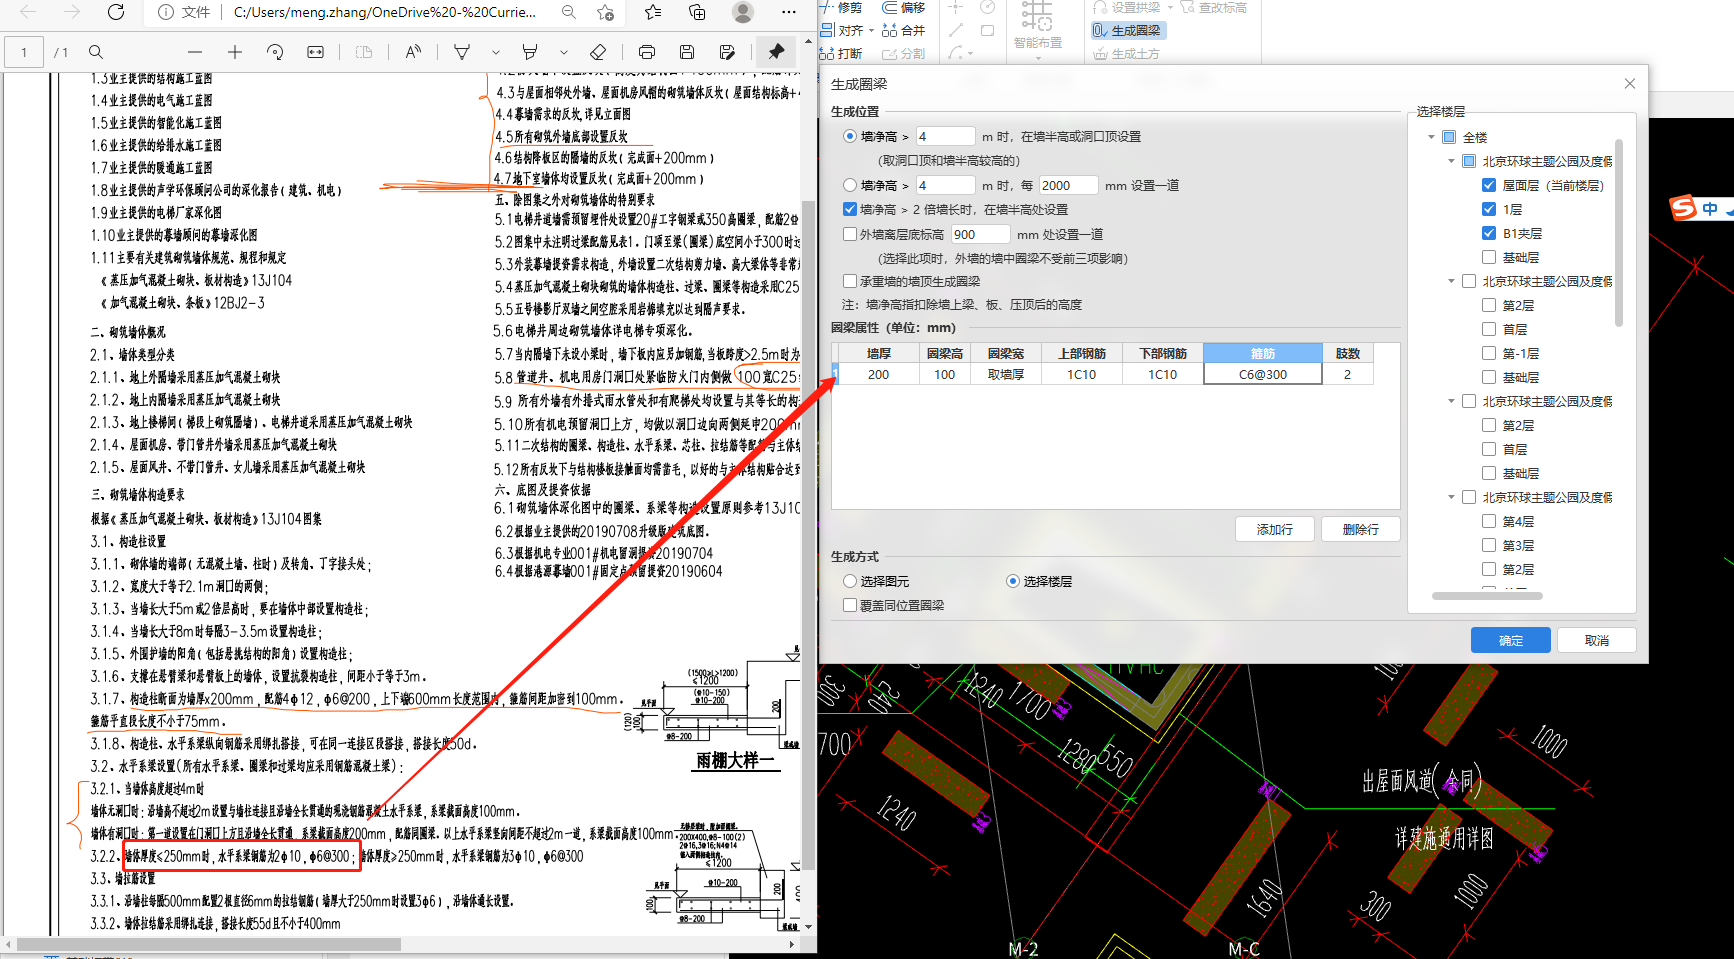Uncheck the B1夹层 floor checkbox
The width and height of the screenshot is (1734, 959).
tap(1489, 233)
